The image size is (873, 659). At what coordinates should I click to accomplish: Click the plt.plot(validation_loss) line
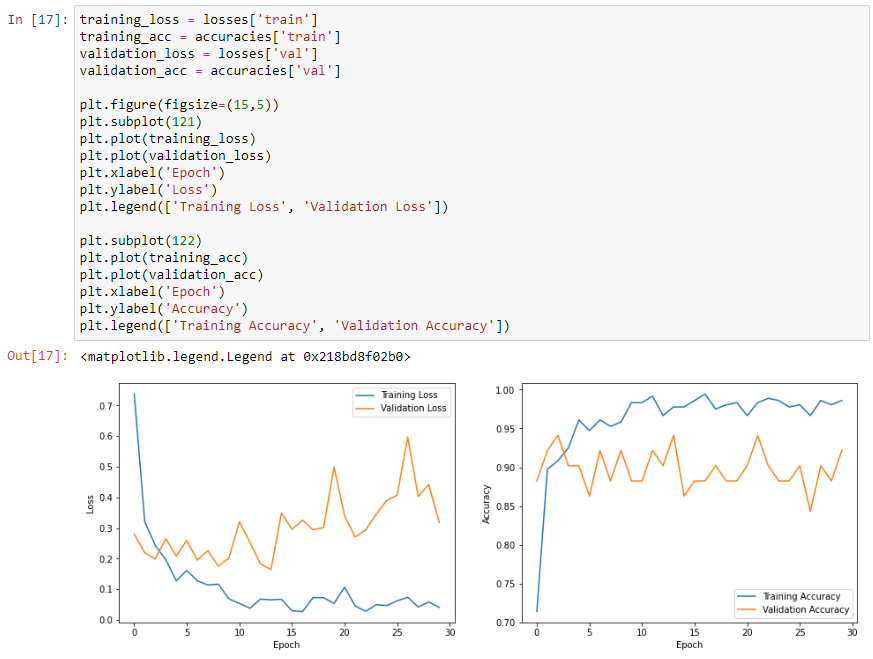[175, 156]
